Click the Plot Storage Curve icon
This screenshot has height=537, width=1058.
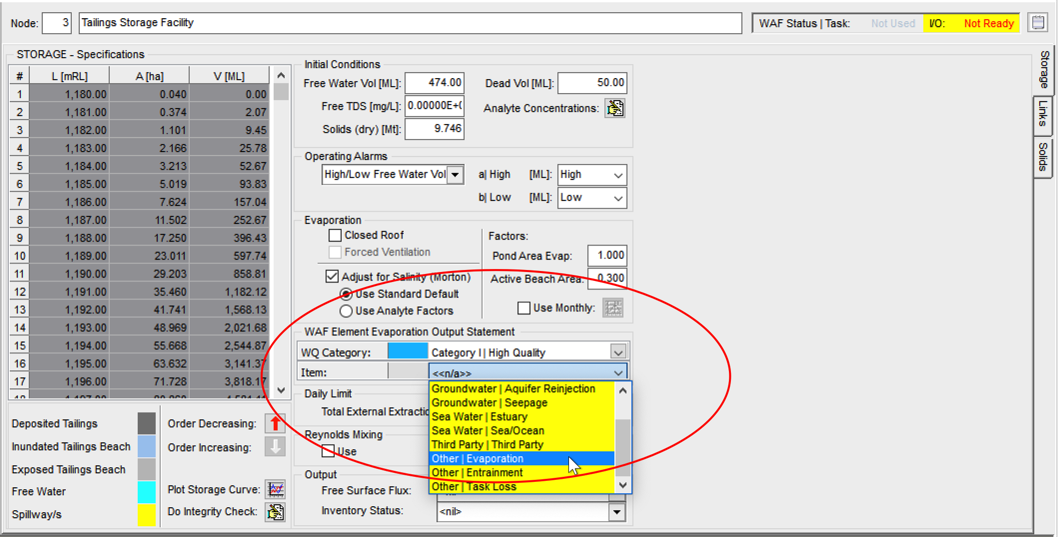(x=275, y=490)
